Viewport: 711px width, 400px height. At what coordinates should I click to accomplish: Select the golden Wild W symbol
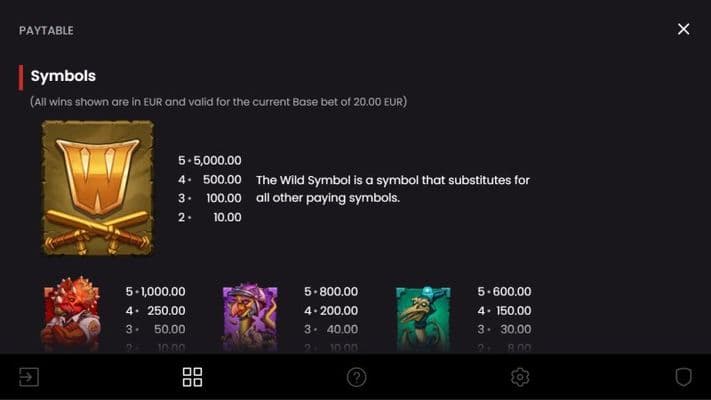point(98,187)
